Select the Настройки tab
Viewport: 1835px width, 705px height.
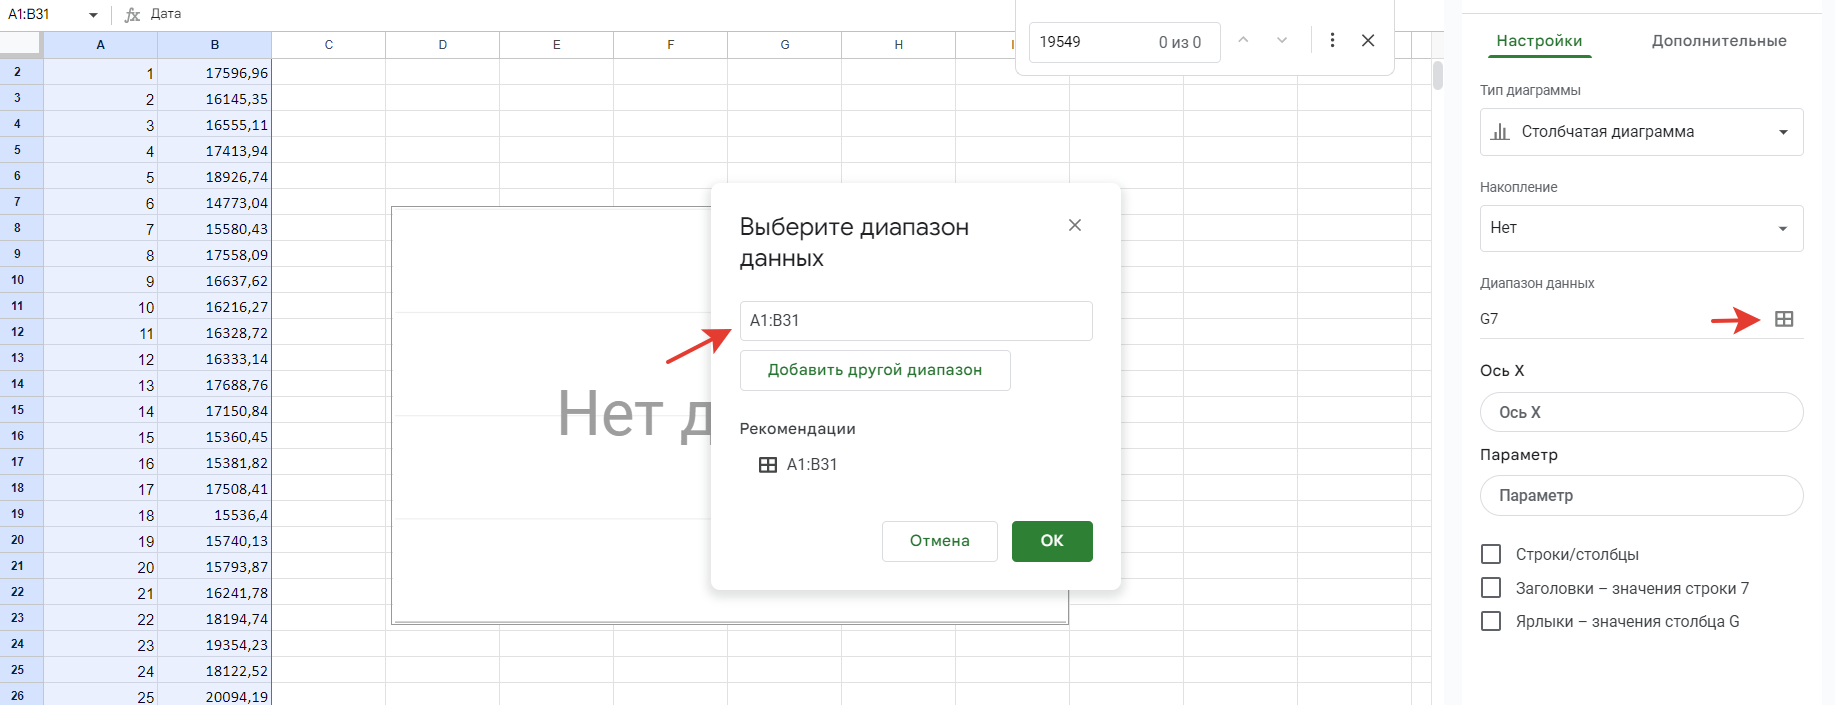[x=1538, y=41]
